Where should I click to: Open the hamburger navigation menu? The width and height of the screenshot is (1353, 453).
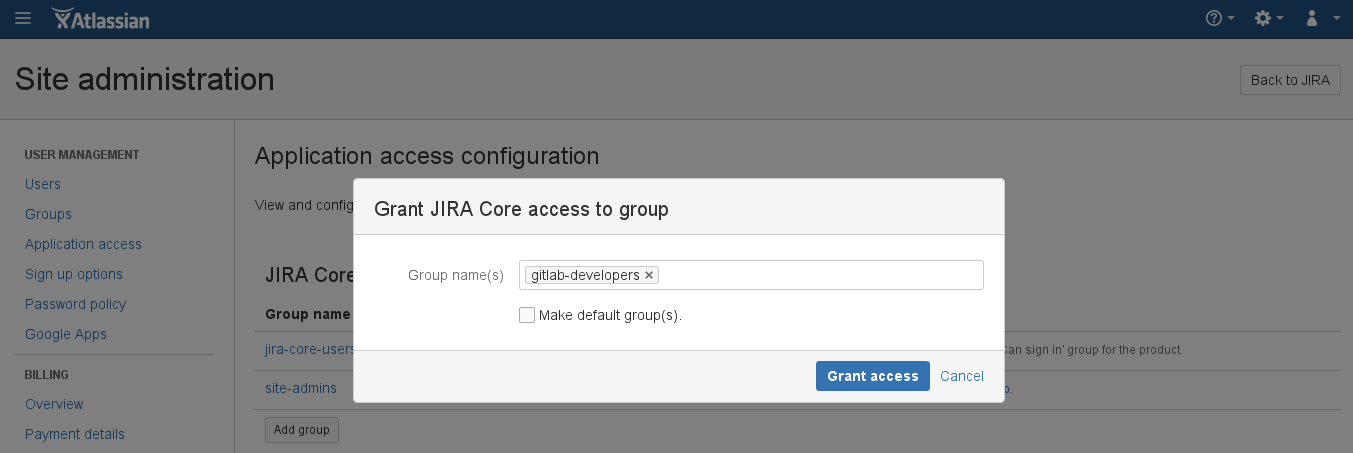23,18
